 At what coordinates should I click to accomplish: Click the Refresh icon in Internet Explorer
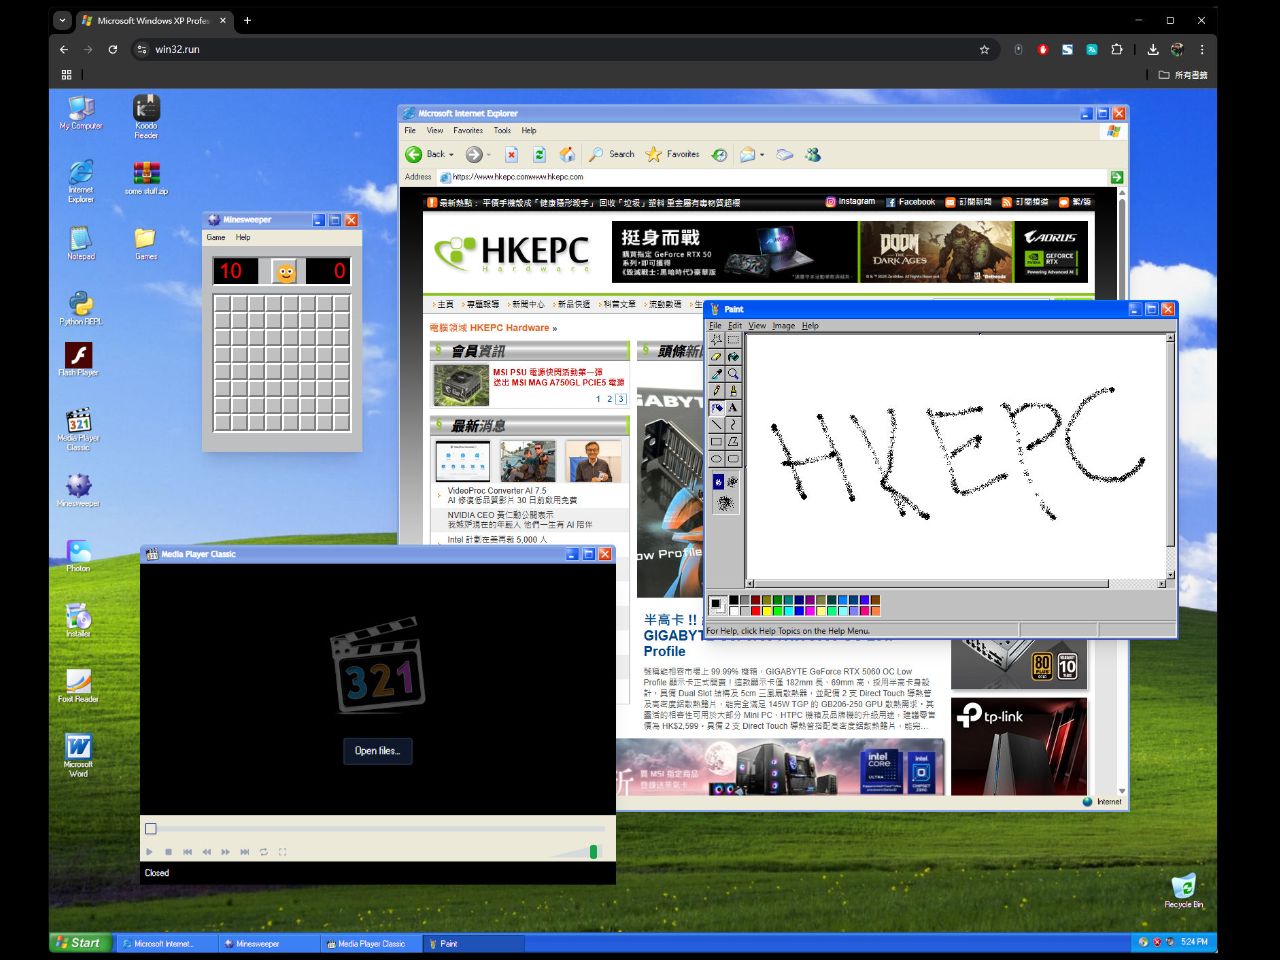539,154
